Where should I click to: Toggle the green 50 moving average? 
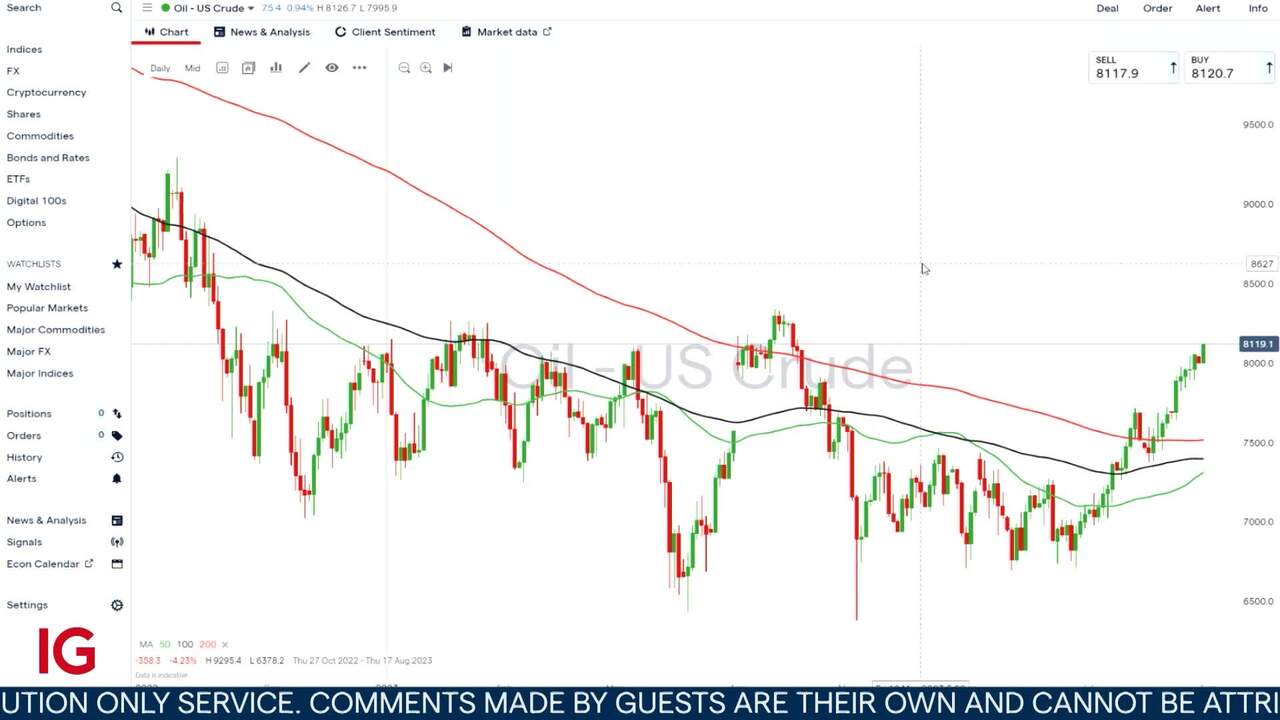pyautogui.click(x=165, y=644)
